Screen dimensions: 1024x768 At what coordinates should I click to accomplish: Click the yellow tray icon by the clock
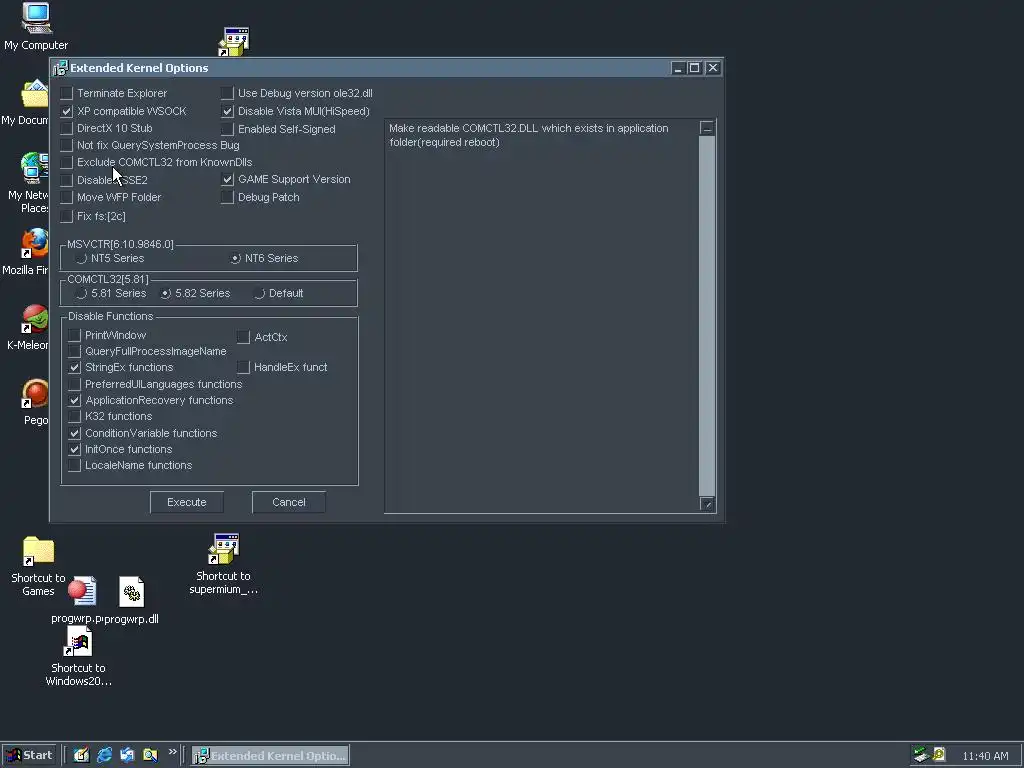939,754
